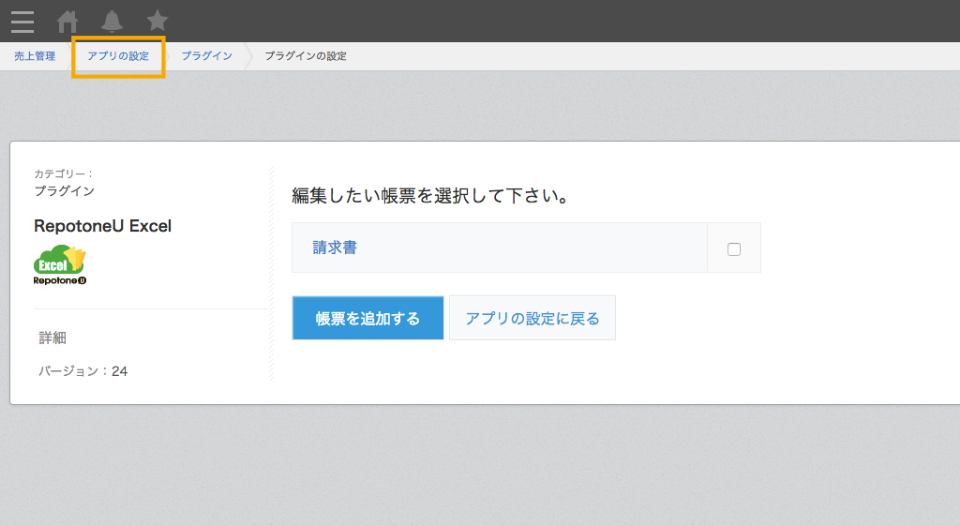Click the 詳細 heading

(x=53, y=337)
